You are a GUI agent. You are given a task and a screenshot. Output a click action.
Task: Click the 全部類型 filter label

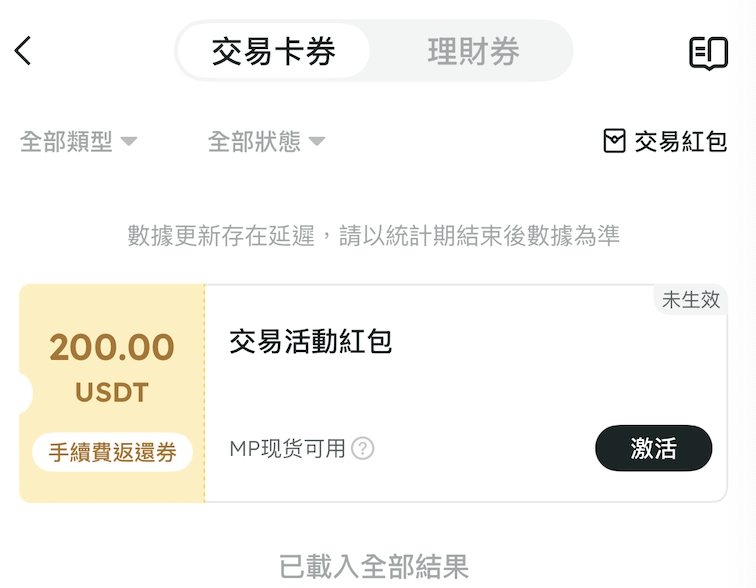[67, 141]
